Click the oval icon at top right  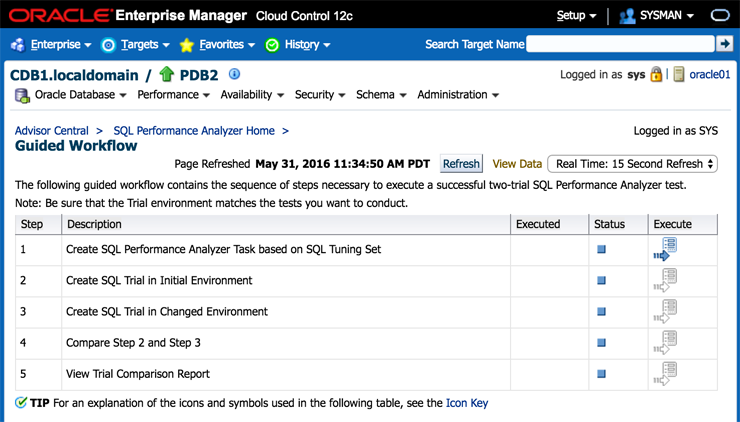click(720, 16)
